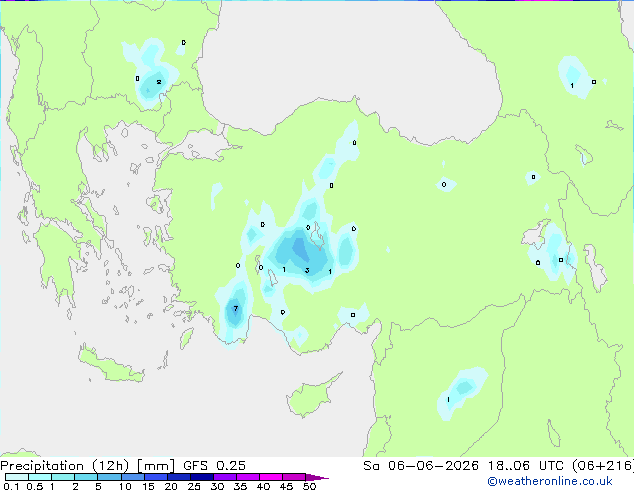Click the "0.5" legend tick label
The image size is (634, 490).
34,486
